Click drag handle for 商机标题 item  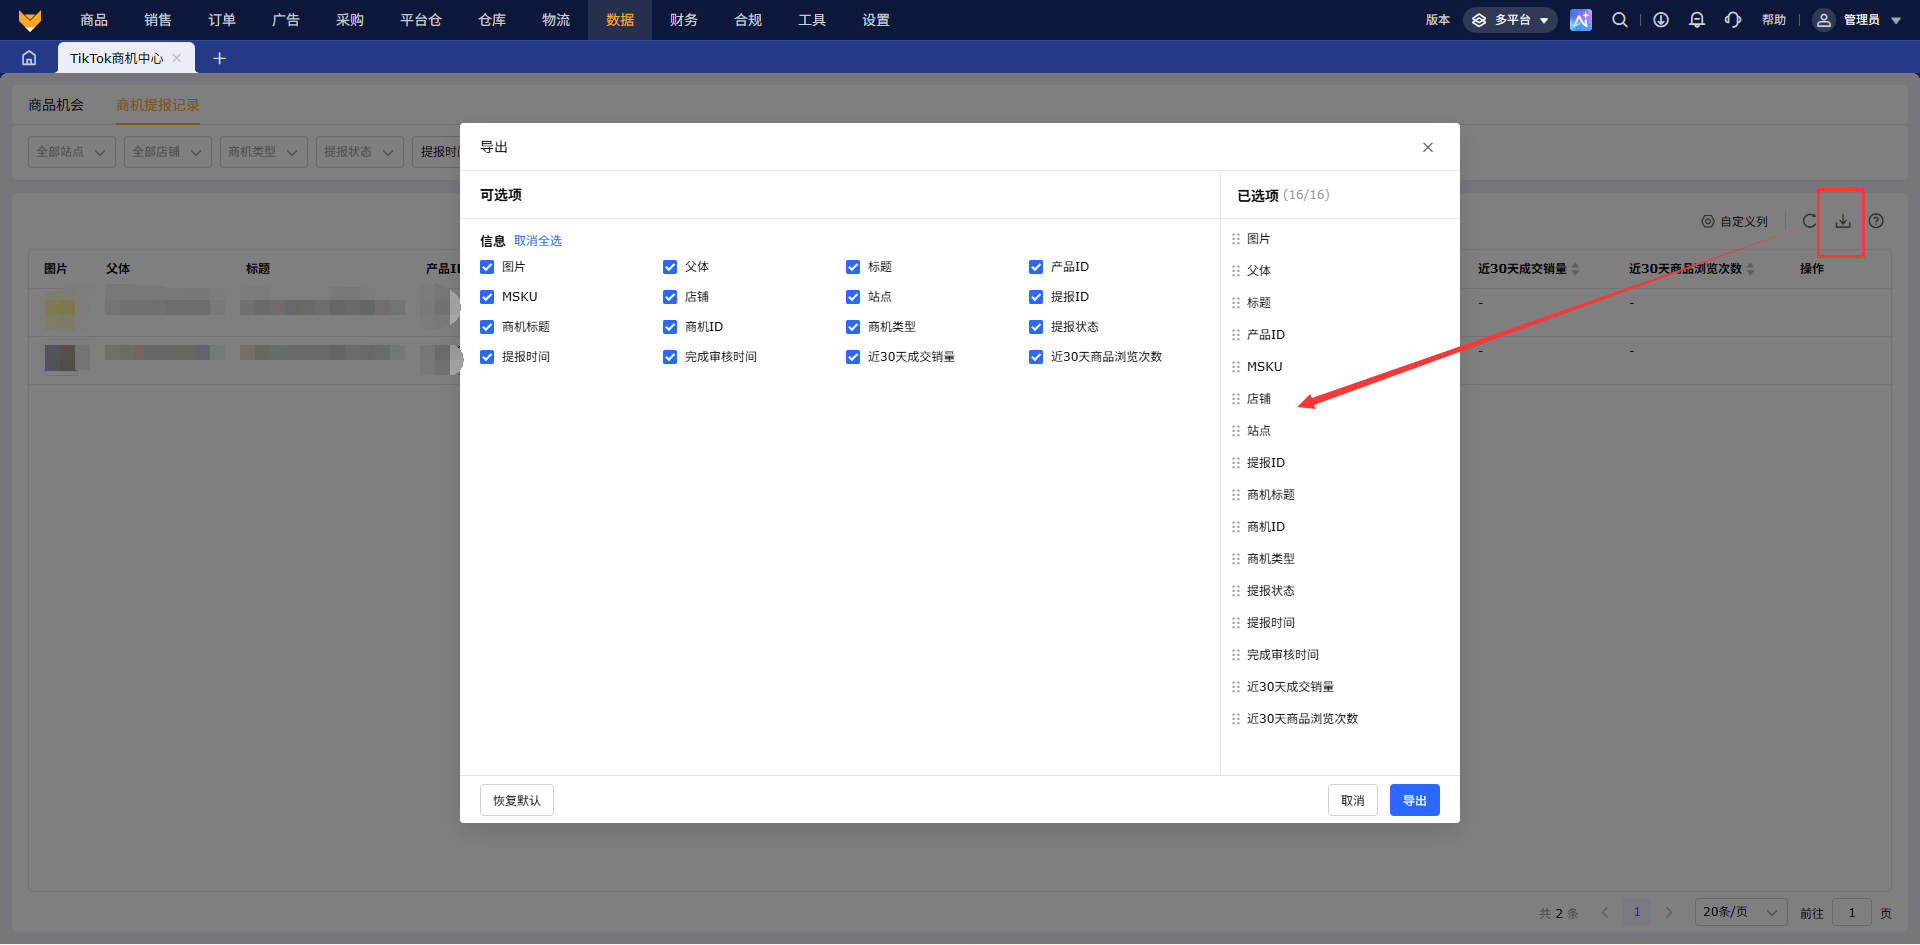click(x=1236, y=495)
